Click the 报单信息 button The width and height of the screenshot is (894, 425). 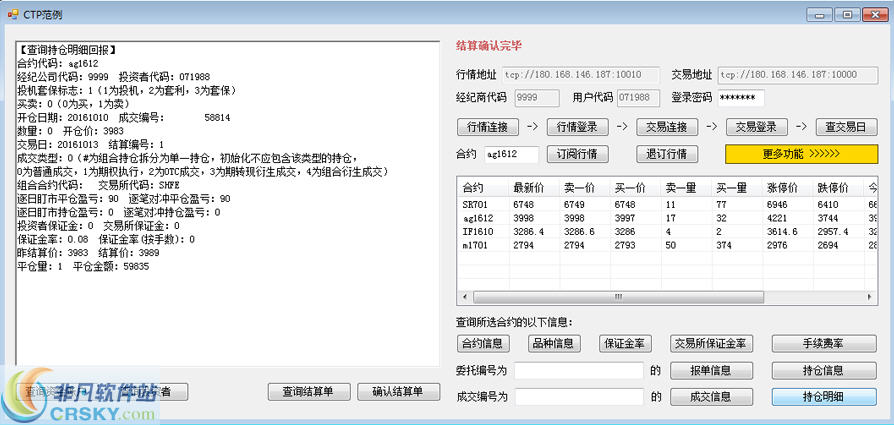coord(711,370)
